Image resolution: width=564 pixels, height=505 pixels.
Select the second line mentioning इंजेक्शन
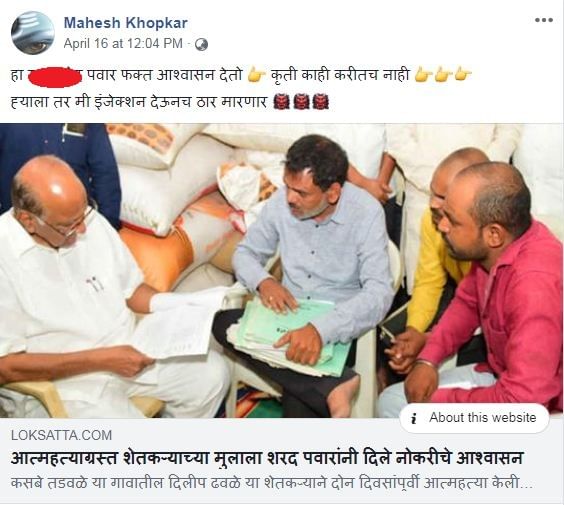(x=169, y=102)
